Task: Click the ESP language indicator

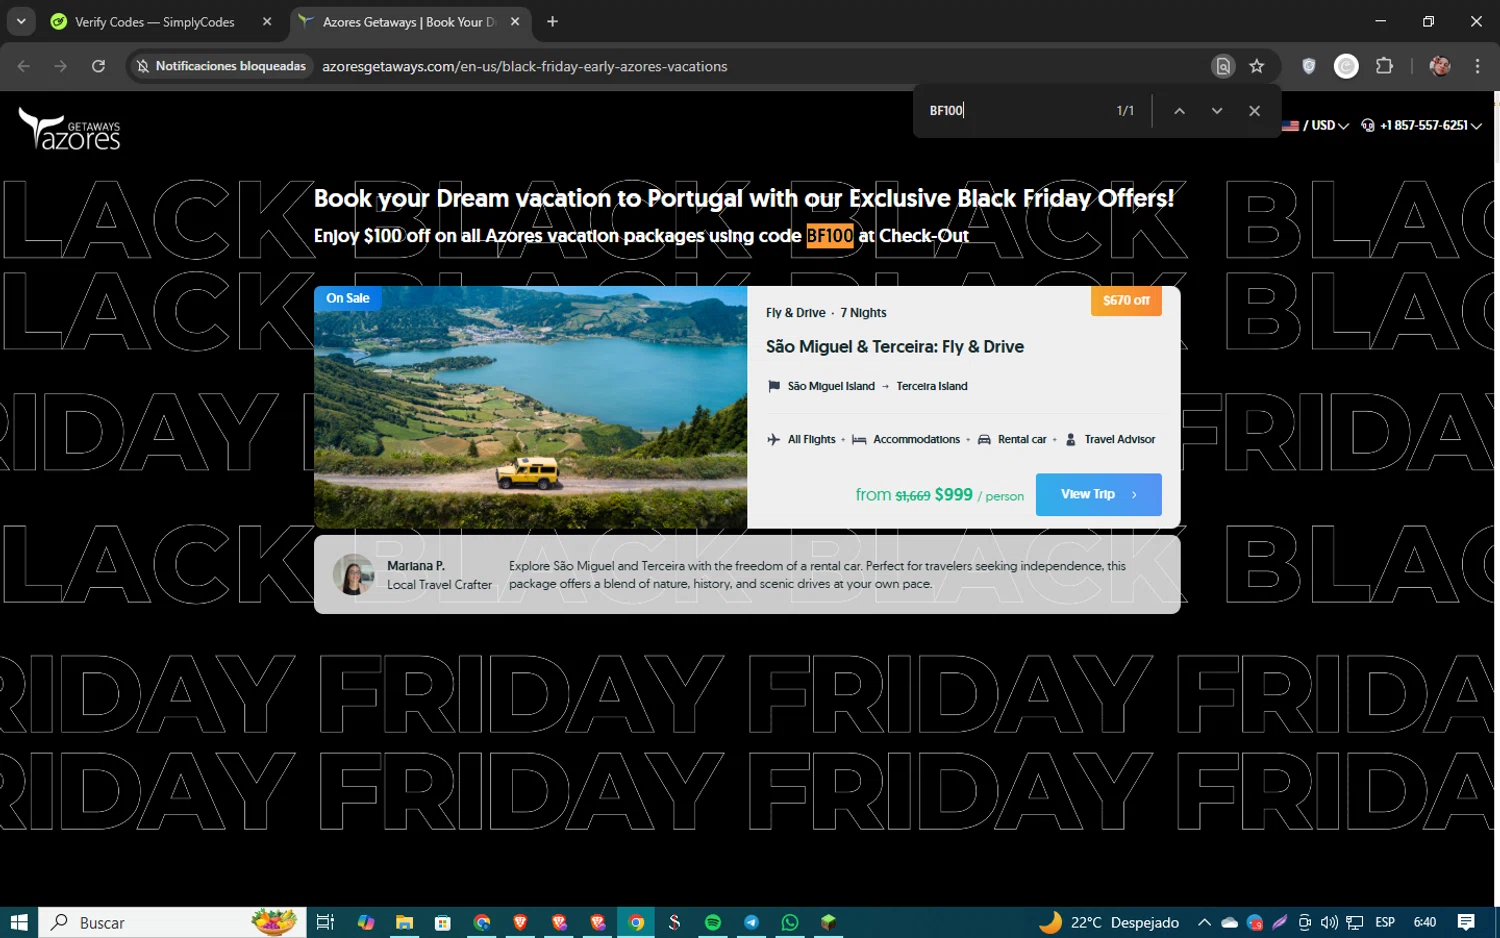Action: pyautogui.click(x=1385, y=922)
